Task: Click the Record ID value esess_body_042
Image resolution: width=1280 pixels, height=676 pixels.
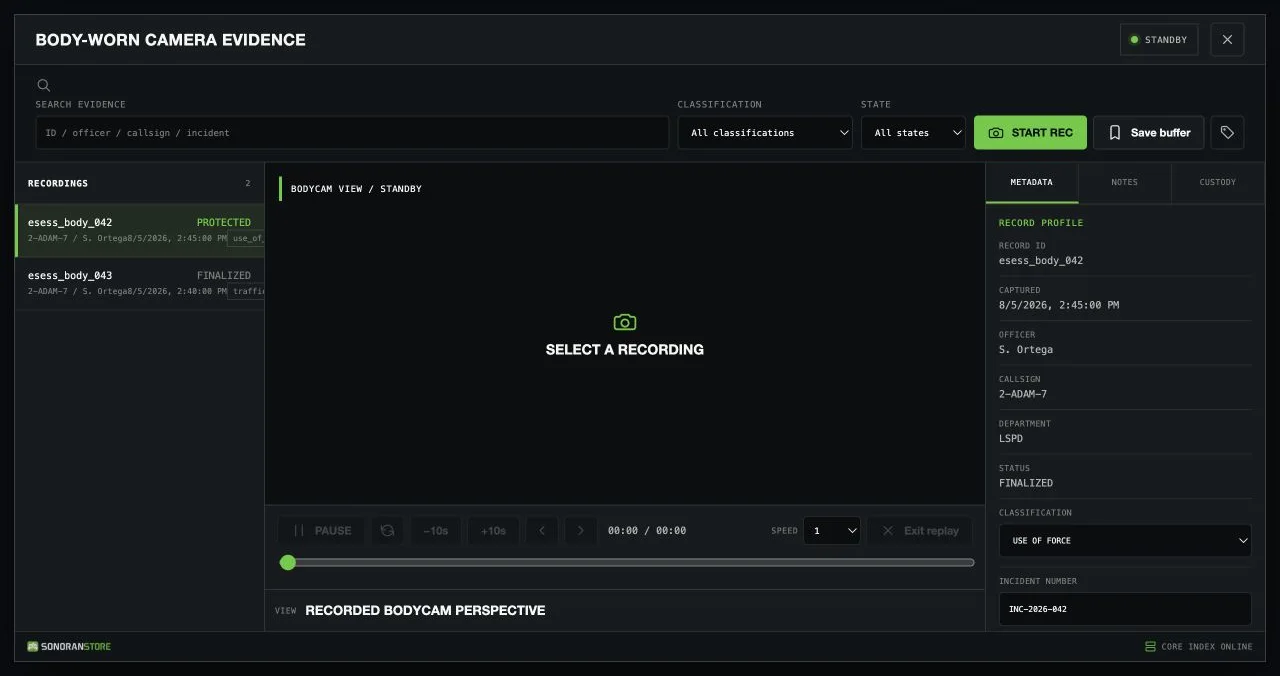Action: coord(1041,261)
